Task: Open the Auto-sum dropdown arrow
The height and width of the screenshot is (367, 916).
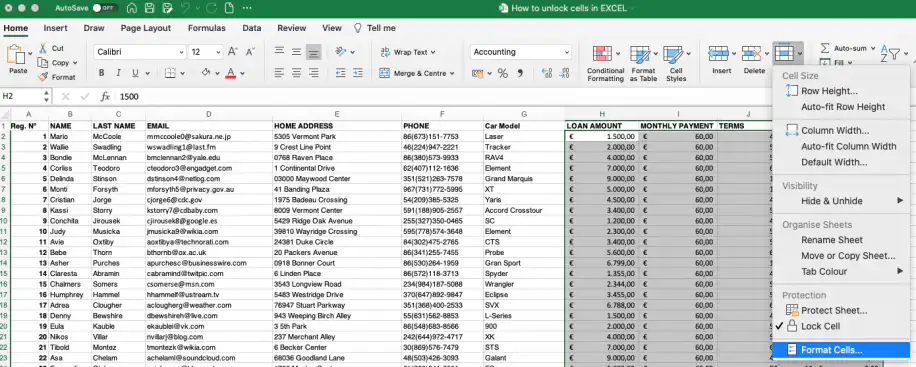Action: [873, 49]
